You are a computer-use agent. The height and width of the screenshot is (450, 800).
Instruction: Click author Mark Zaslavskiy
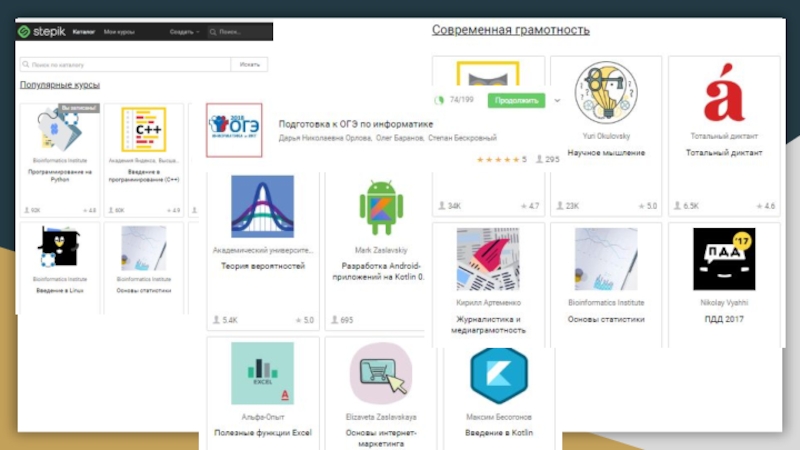381,250
